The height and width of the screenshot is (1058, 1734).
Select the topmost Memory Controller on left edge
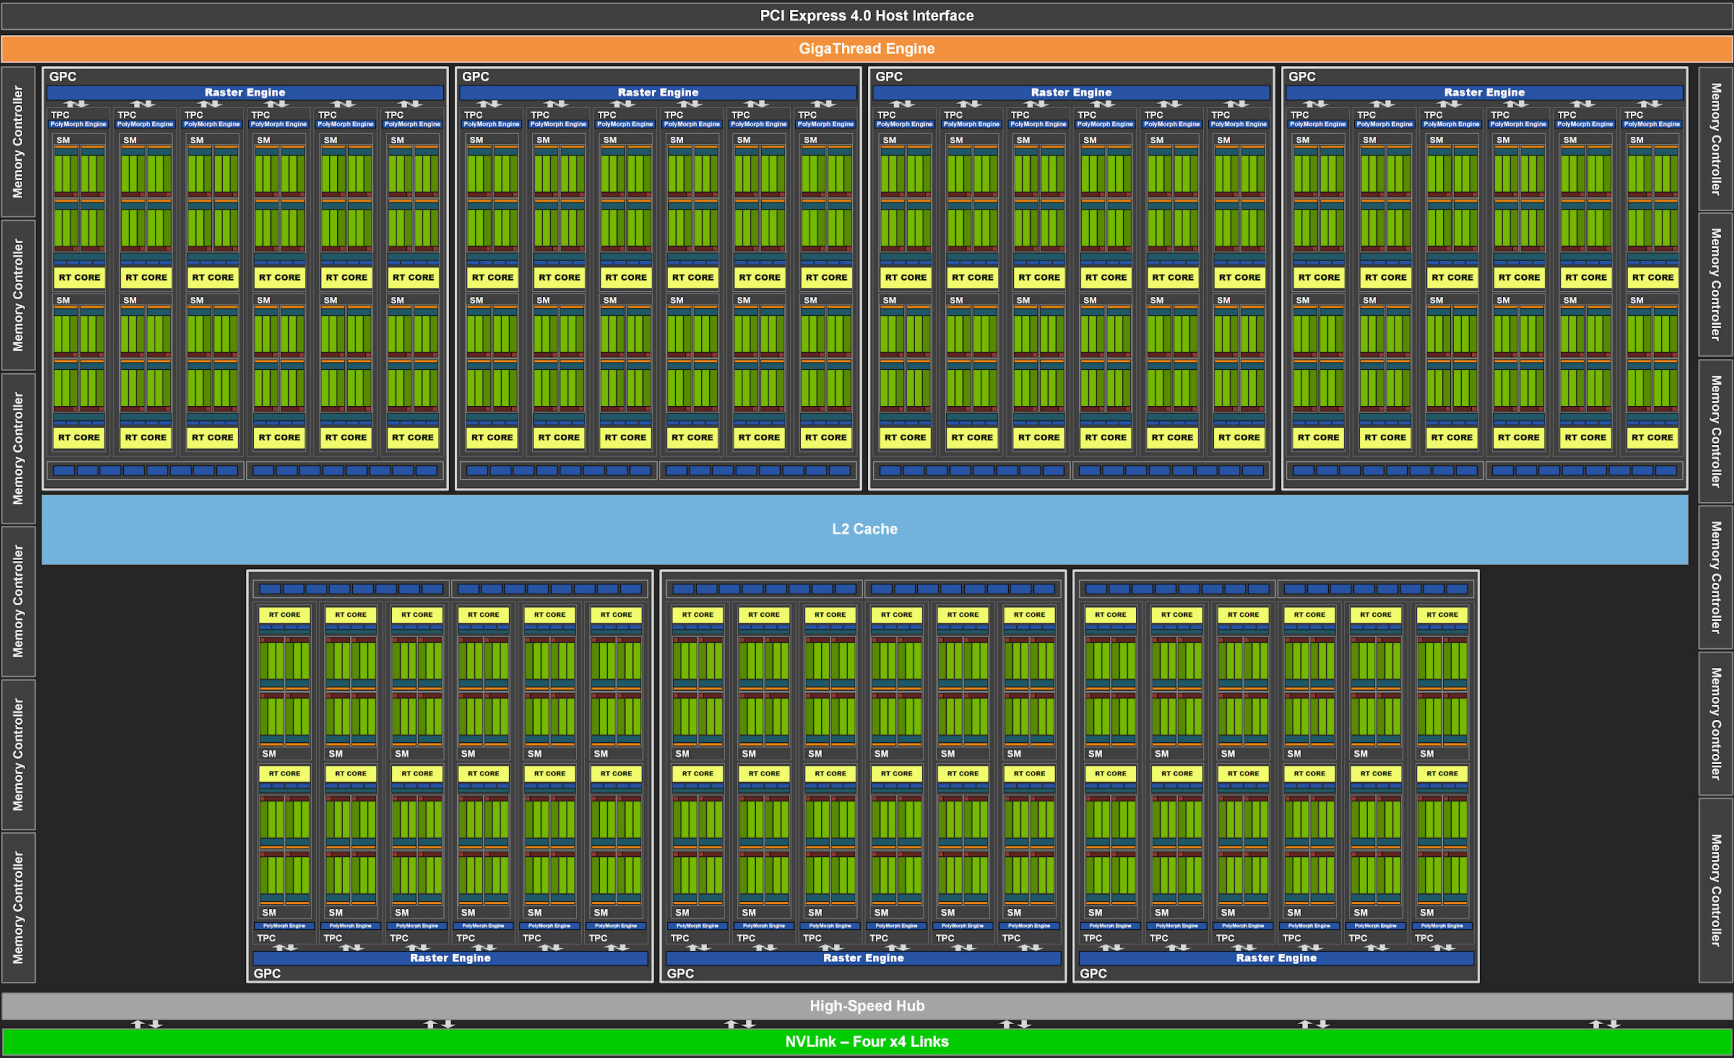click(x=18, y=142)
